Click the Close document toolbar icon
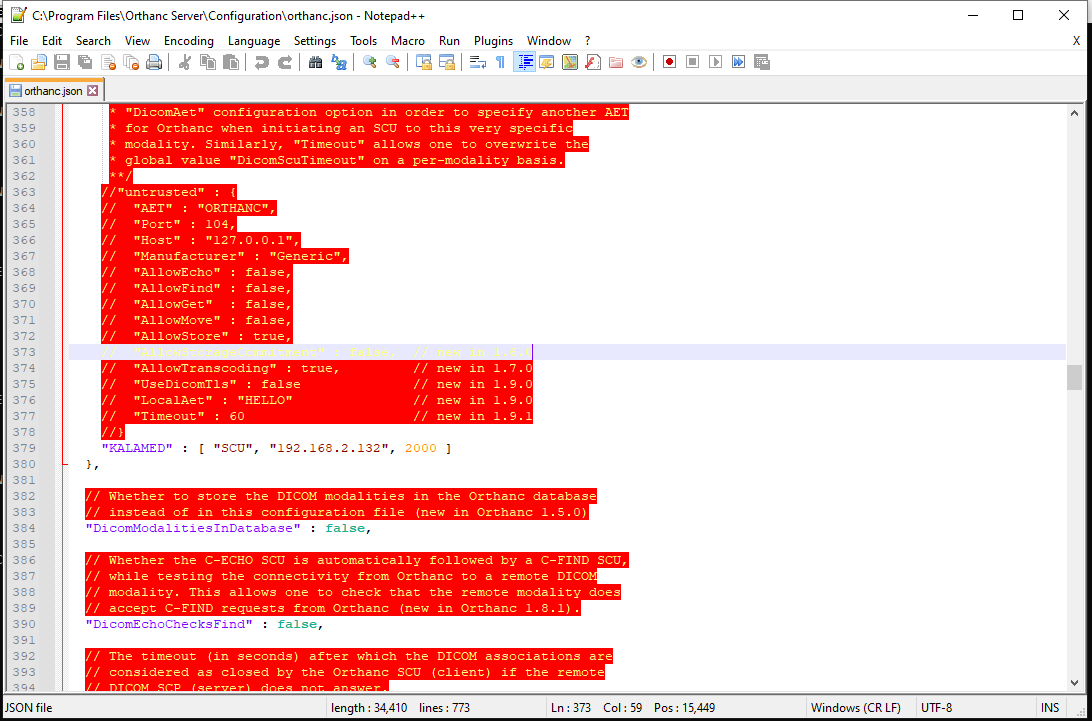 pos(108,62)
